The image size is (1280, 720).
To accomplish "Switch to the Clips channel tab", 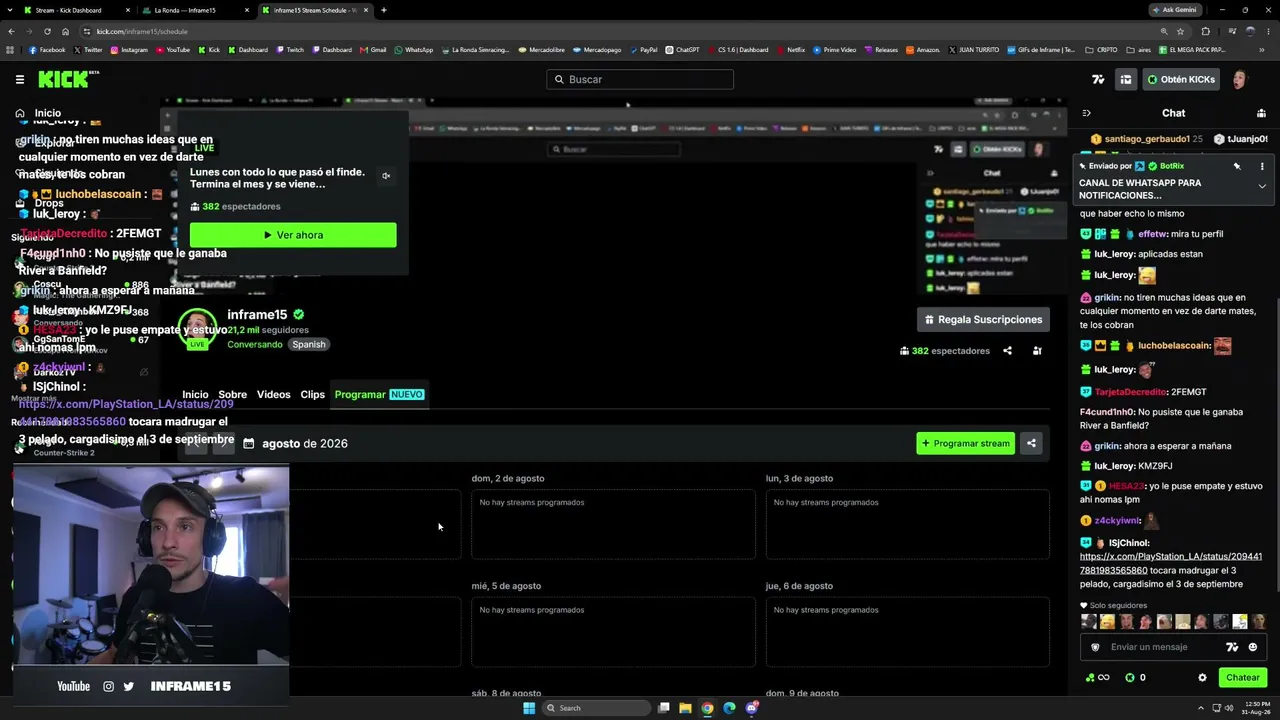I will pyautogui.click(x=313, y=394).
